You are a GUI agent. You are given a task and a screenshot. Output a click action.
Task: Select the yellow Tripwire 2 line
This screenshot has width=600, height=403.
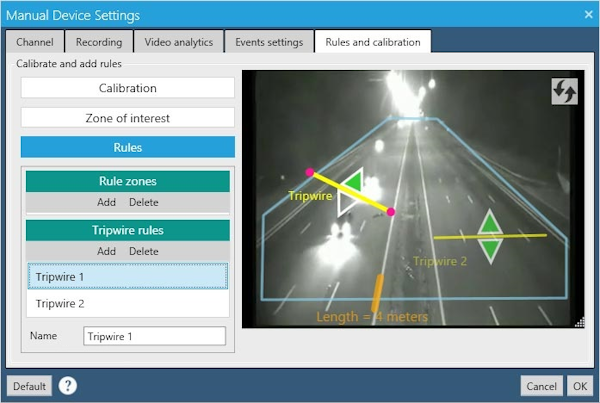tap(490, 237)
